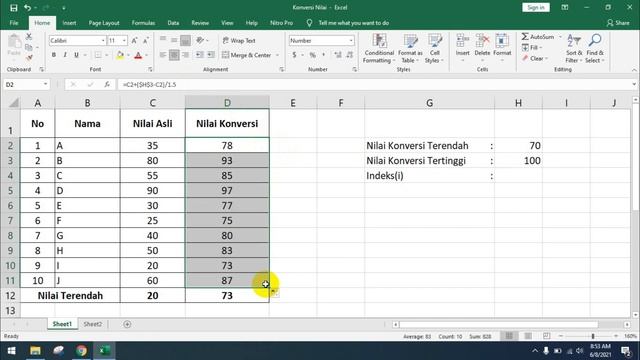Click the Insert Function fx icon
Screen dimensions: 640x360
pyautogui.click(x=107, y=84)
